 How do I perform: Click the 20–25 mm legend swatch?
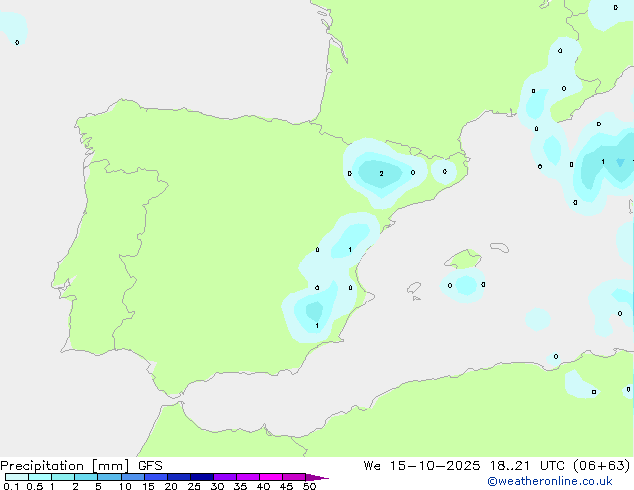pos(179,477)
